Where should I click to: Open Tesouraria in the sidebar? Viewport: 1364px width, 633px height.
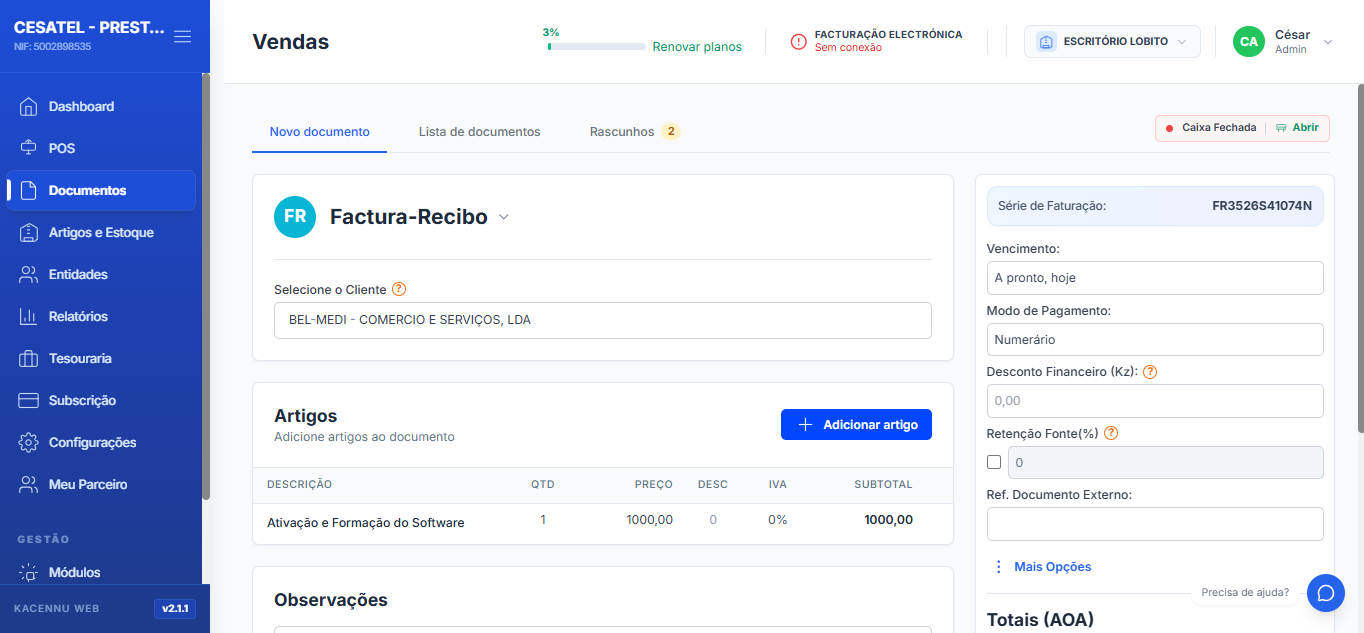(100, 358)
